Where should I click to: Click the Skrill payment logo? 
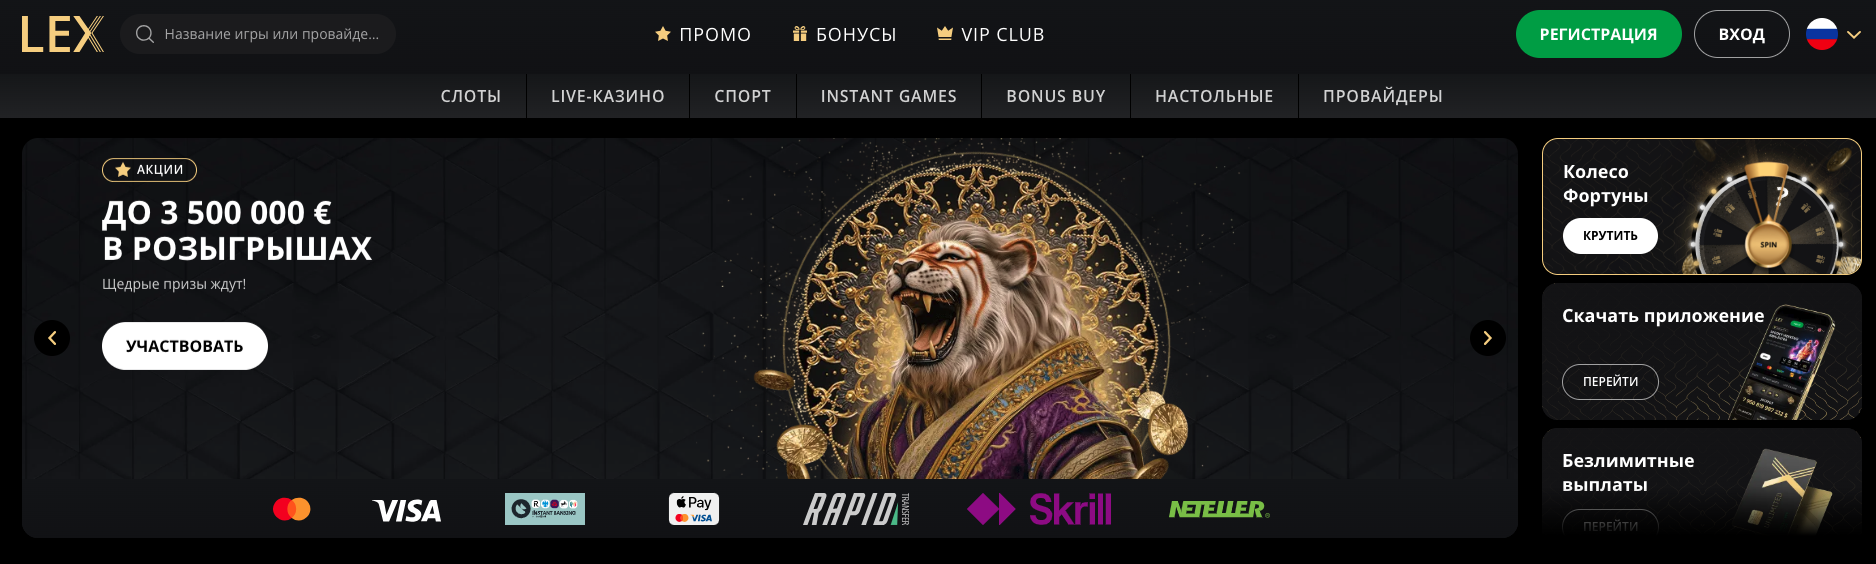[x=1039, y=509]
